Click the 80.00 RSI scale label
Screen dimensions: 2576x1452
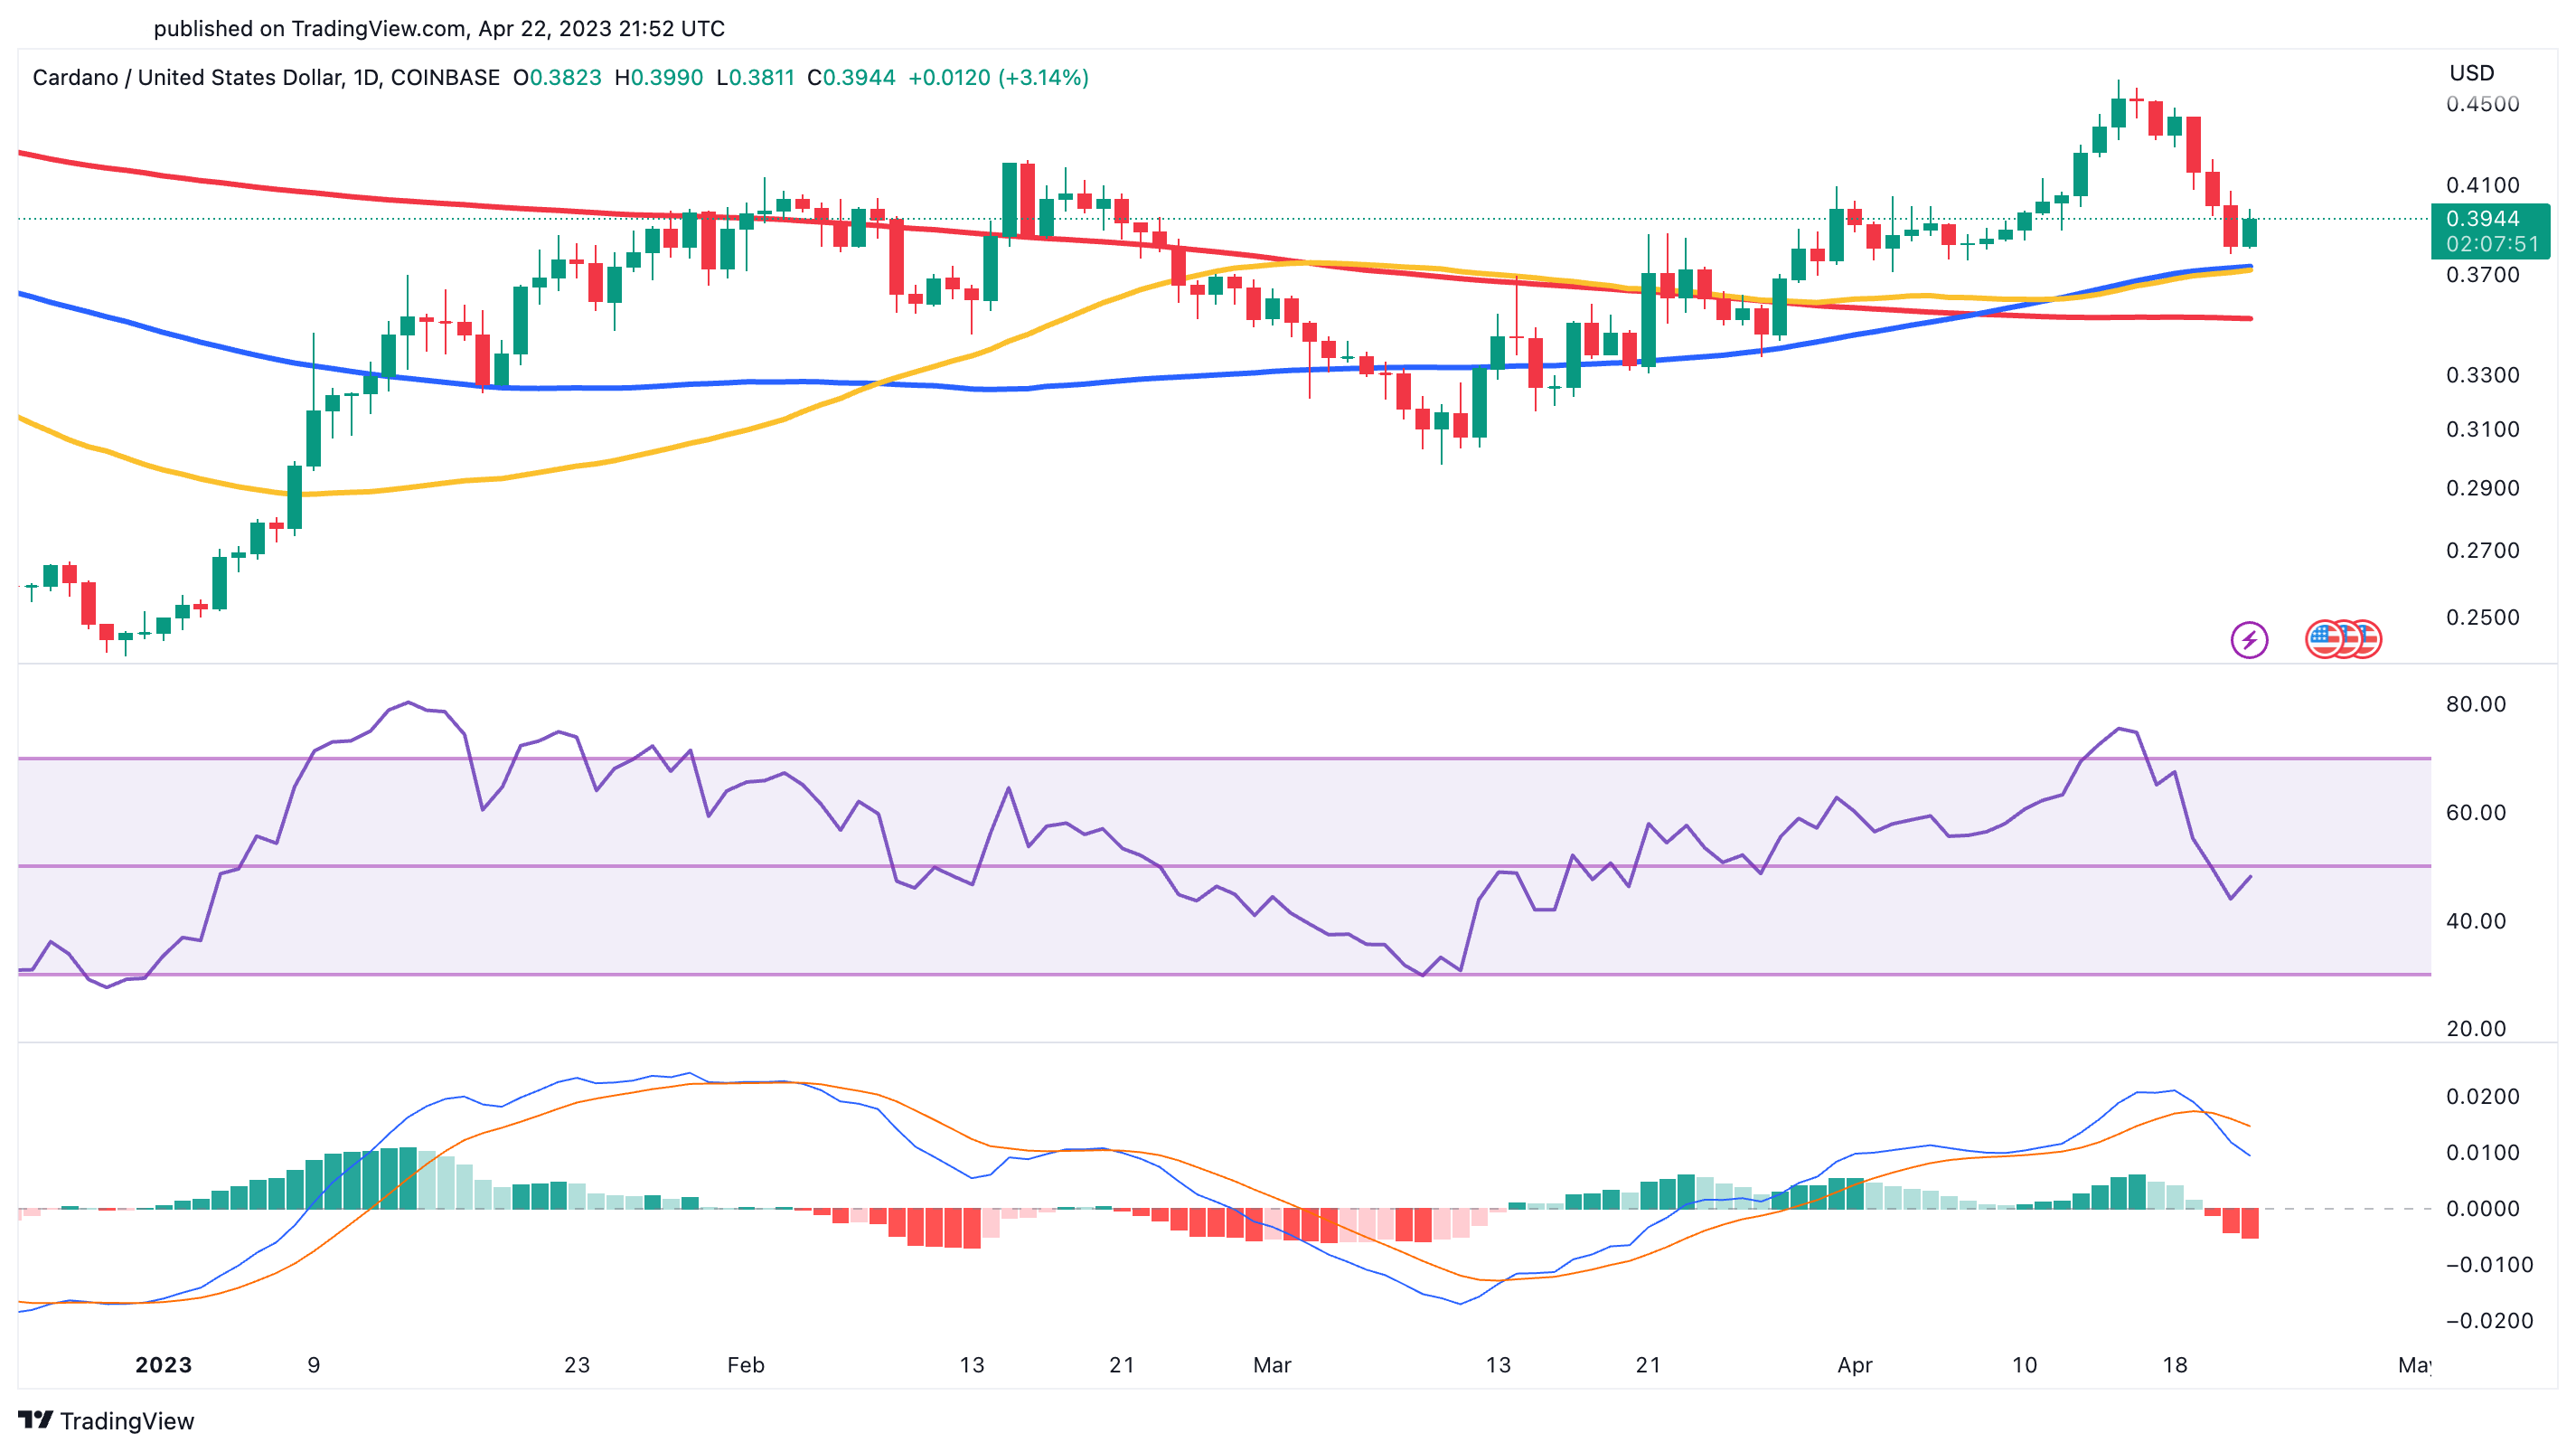coord(2475,704)
